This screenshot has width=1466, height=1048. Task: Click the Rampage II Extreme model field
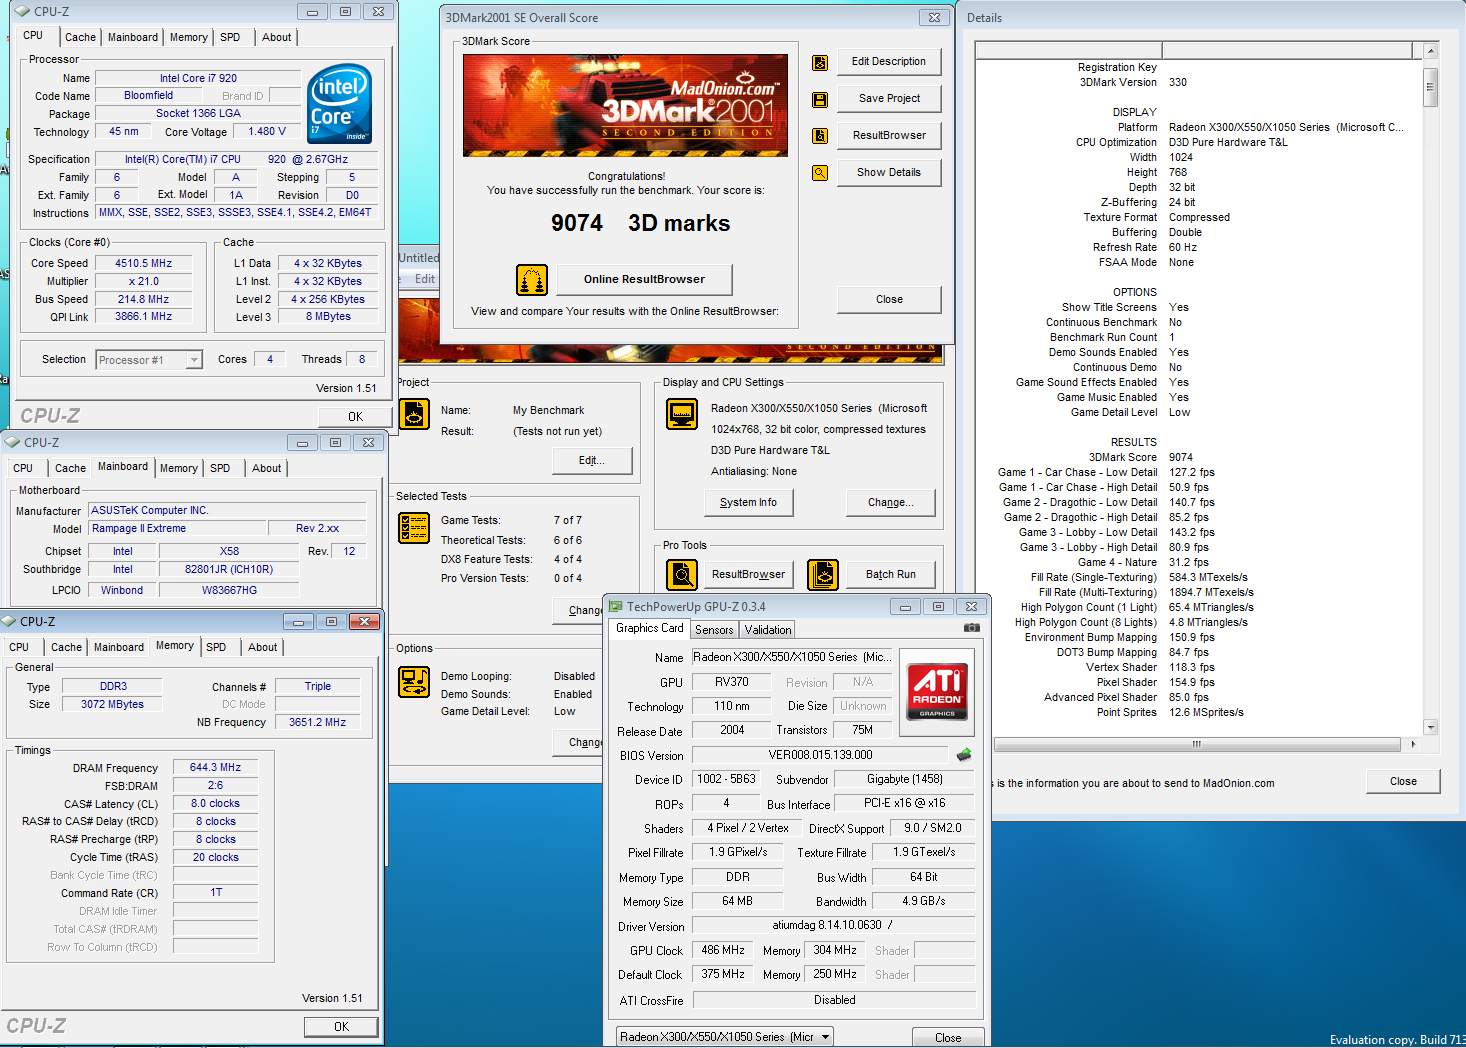[x=178, y=528]
